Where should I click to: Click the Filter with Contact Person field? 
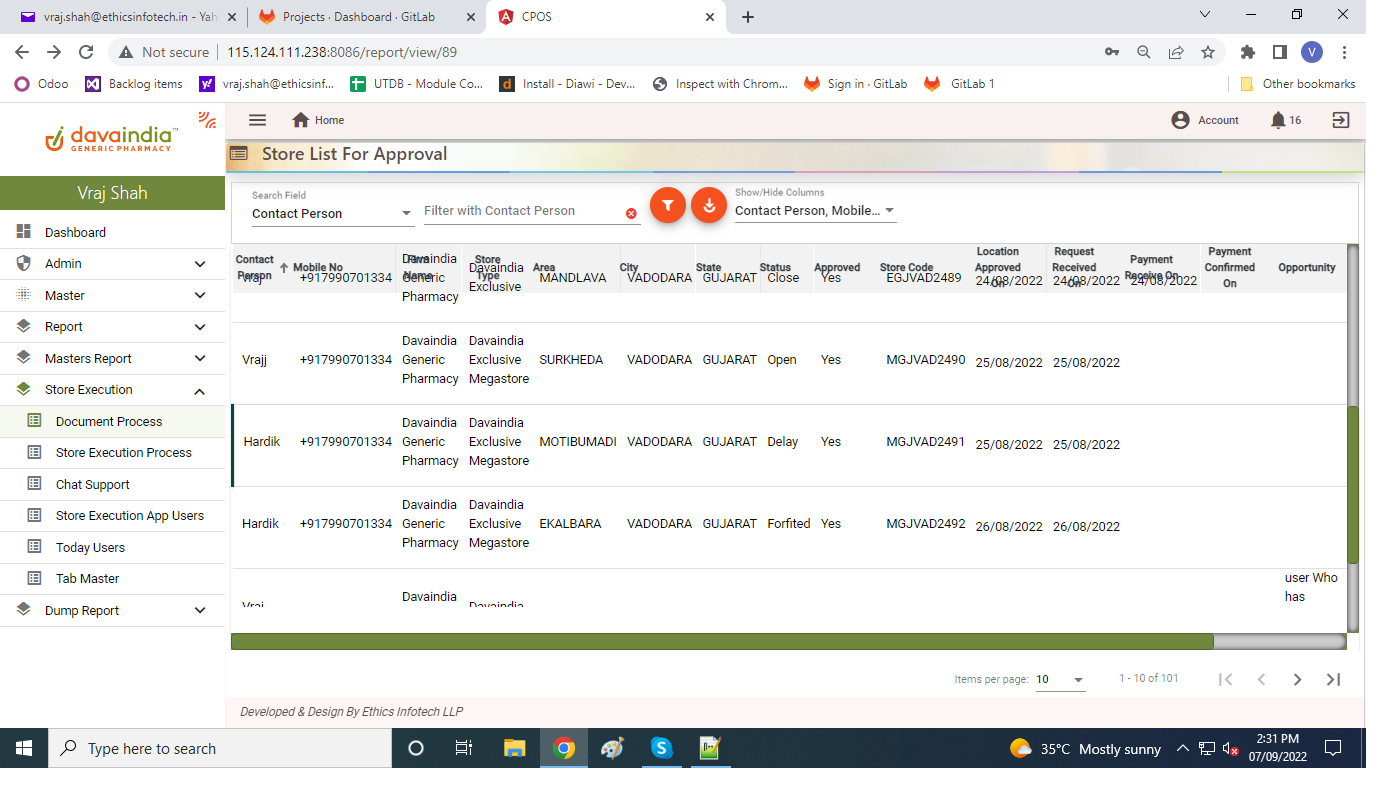tap(520, 211)
